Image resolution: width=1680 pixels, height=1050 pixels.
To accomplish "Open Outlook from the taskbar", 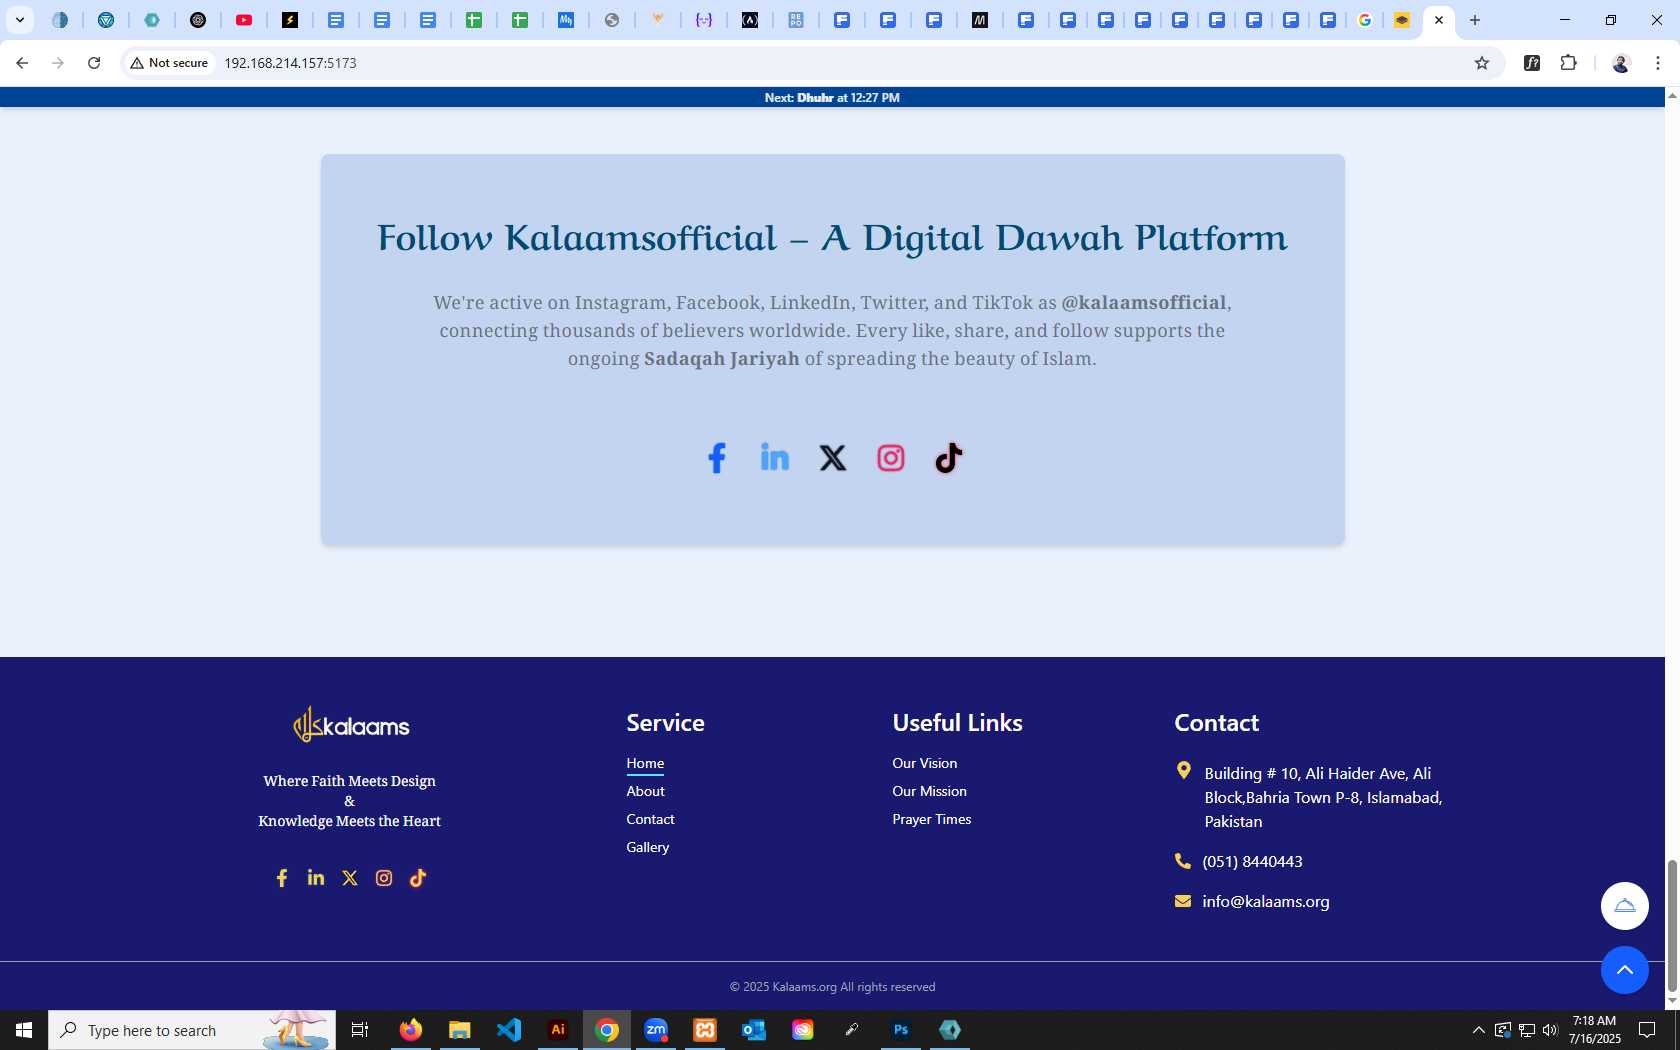I will point(754,1030).
